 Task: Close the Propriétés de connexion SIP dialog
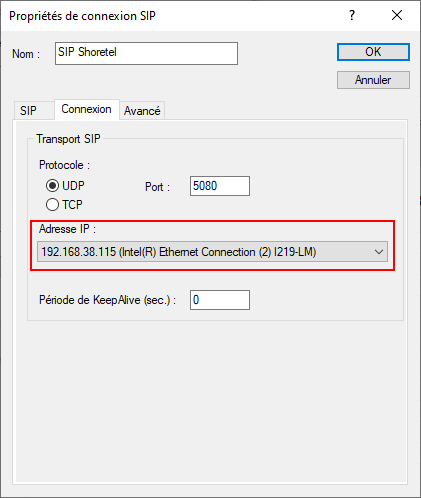(x=397, y=15)
